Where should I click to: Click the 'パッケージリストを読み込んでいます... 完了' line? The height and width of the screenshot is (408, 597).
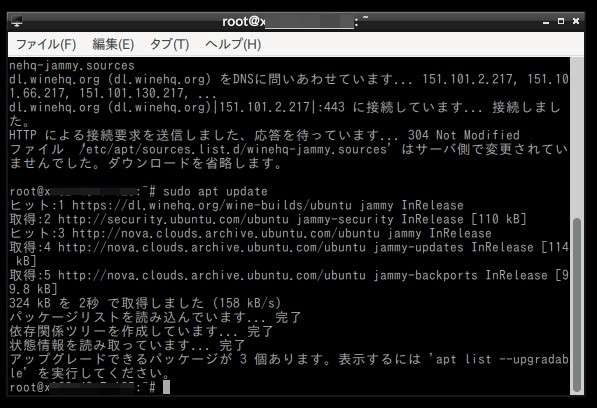[155, 317]
